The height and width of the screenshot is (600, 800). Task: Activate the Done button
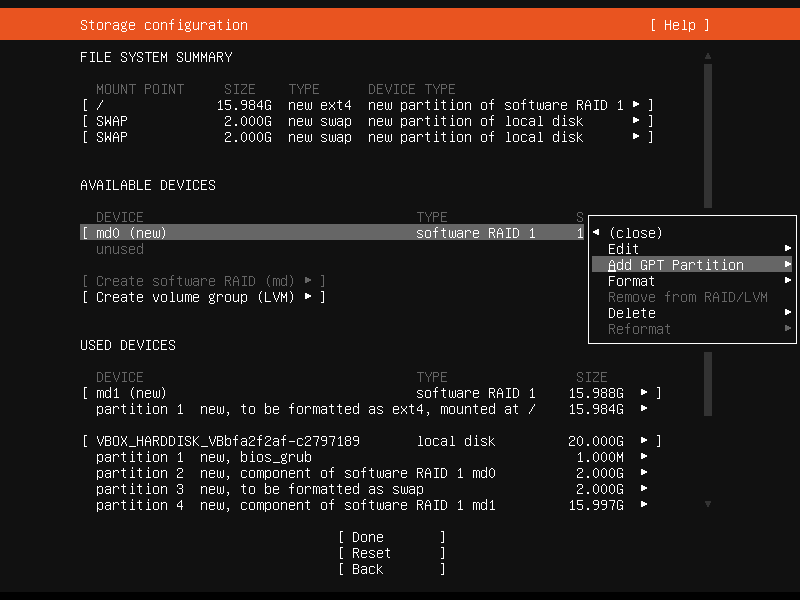tap(391, 537)
